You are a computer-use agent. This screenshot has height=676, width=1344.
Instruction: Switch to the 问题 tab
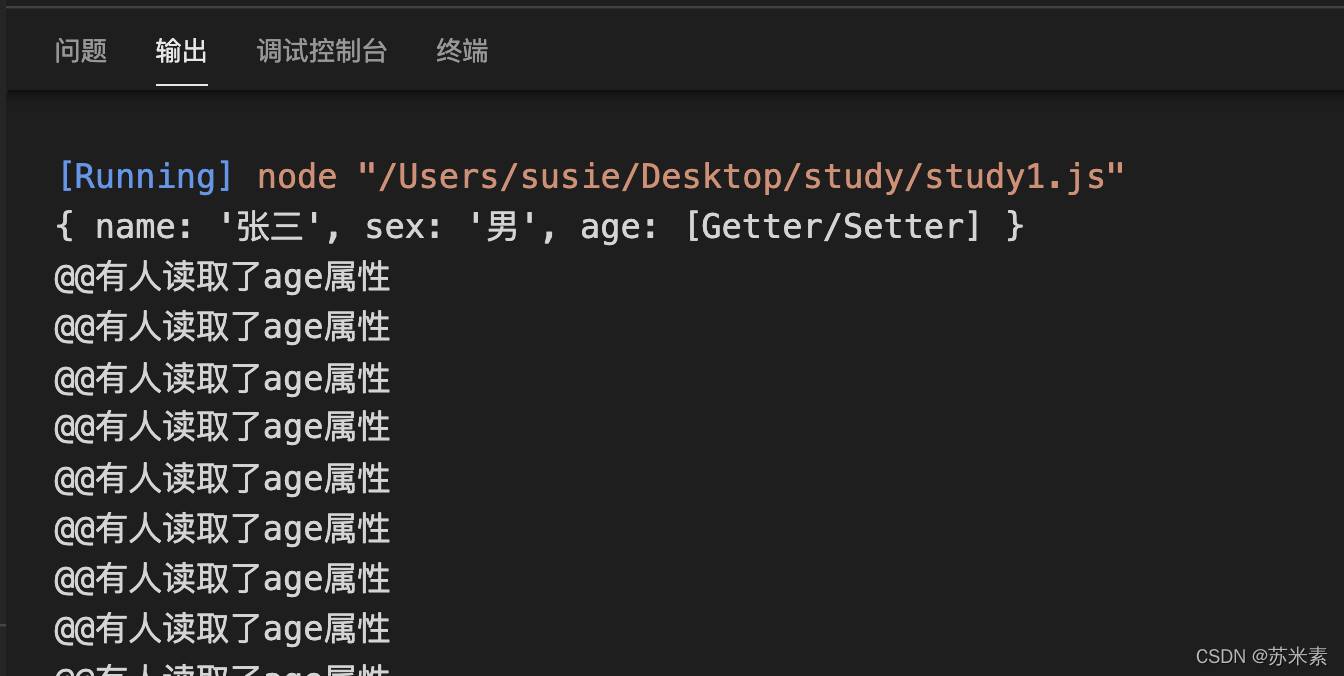pyautogui.click(x=81, y=51)
